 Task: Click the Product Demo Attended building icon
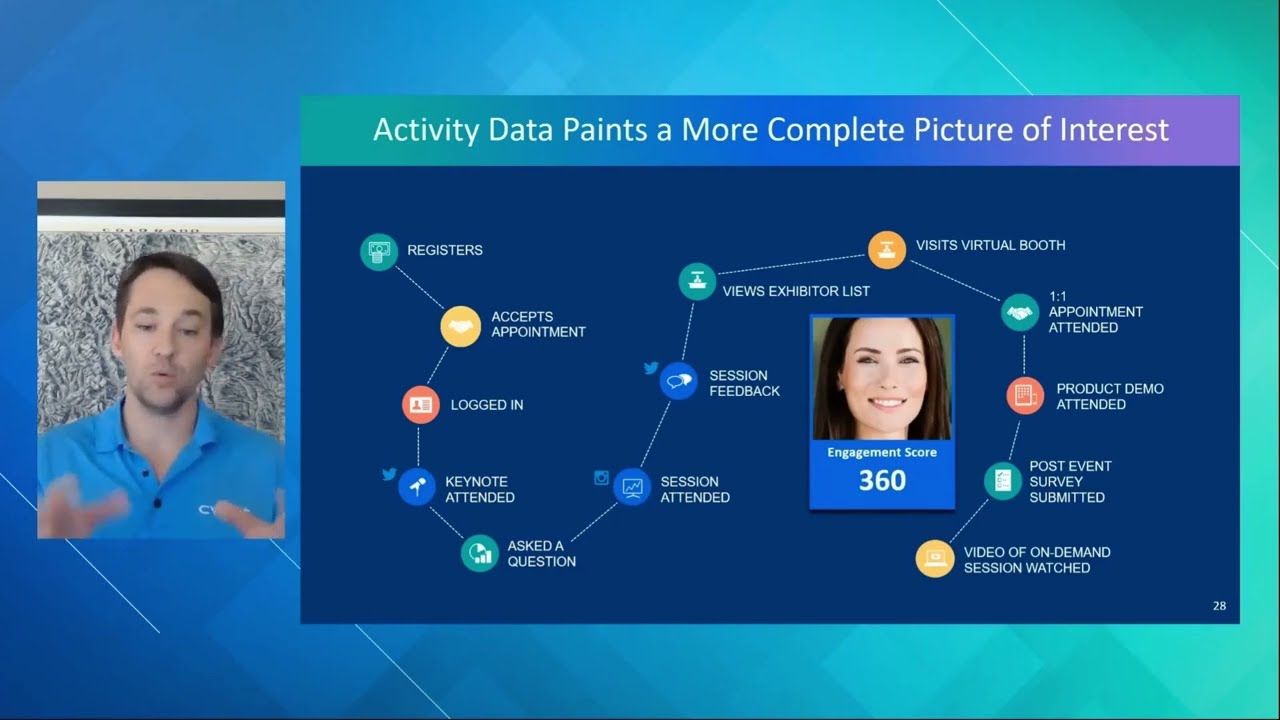tap(1025, 395)
